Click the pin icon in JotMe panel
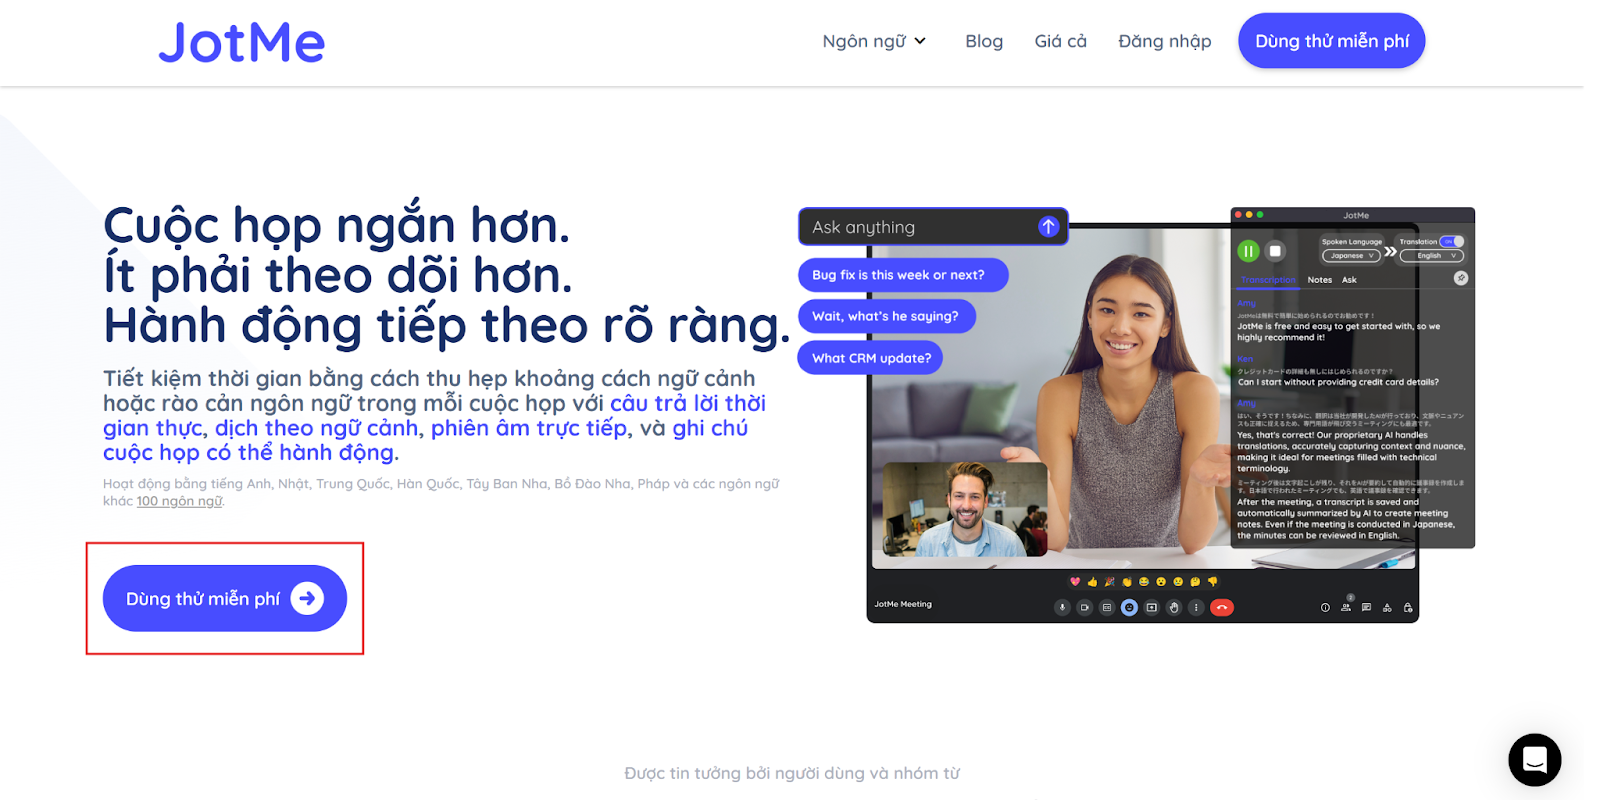The height and width of the screenshot is (800, 1600). (x=1461, y=278)
